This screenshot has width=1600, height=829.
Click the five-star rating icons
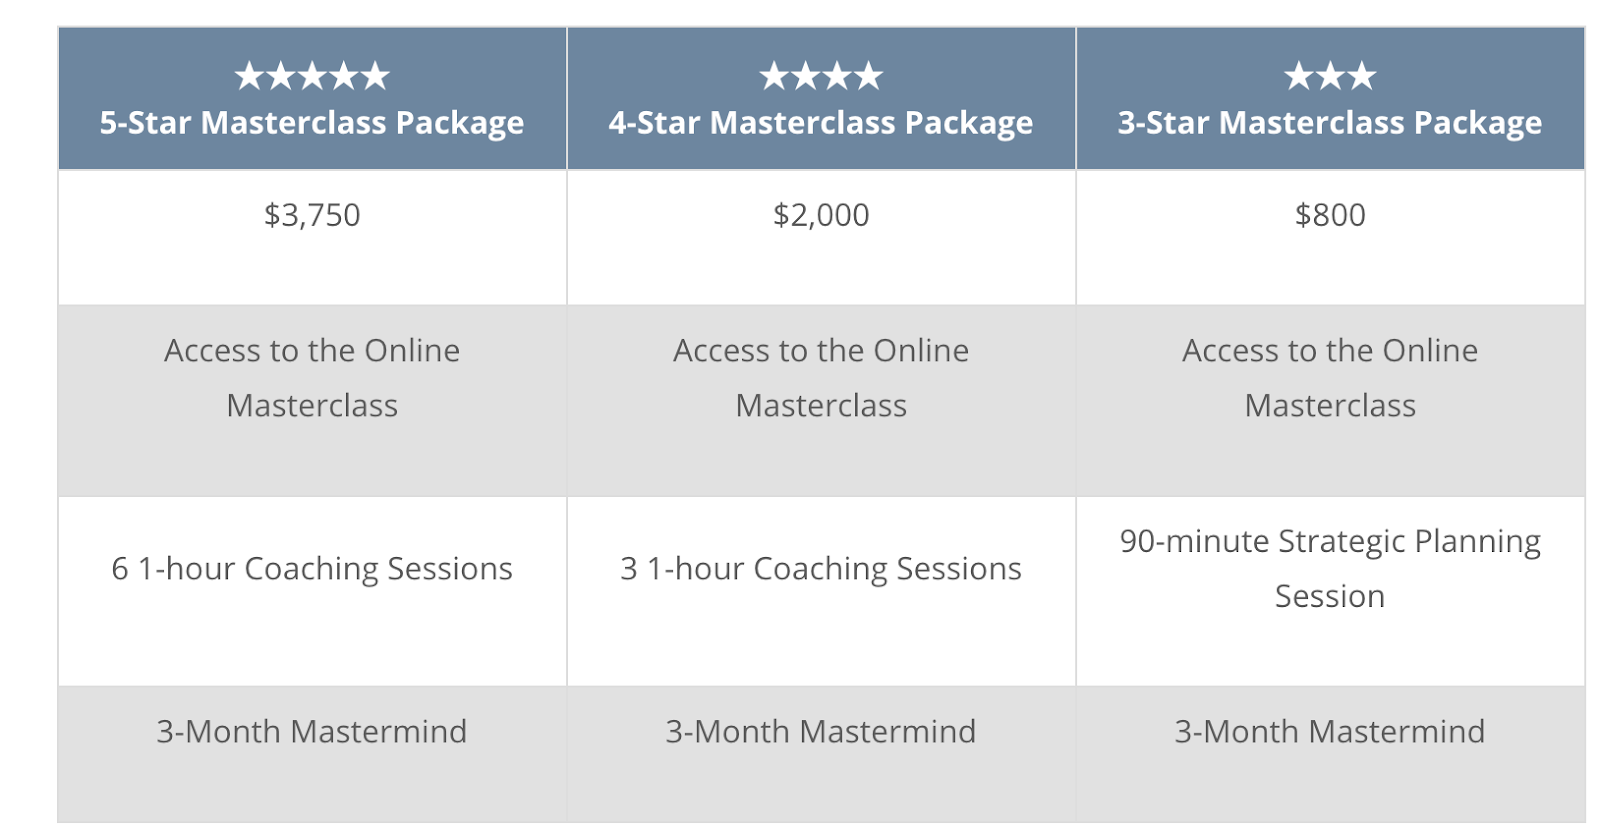[312, 76]
